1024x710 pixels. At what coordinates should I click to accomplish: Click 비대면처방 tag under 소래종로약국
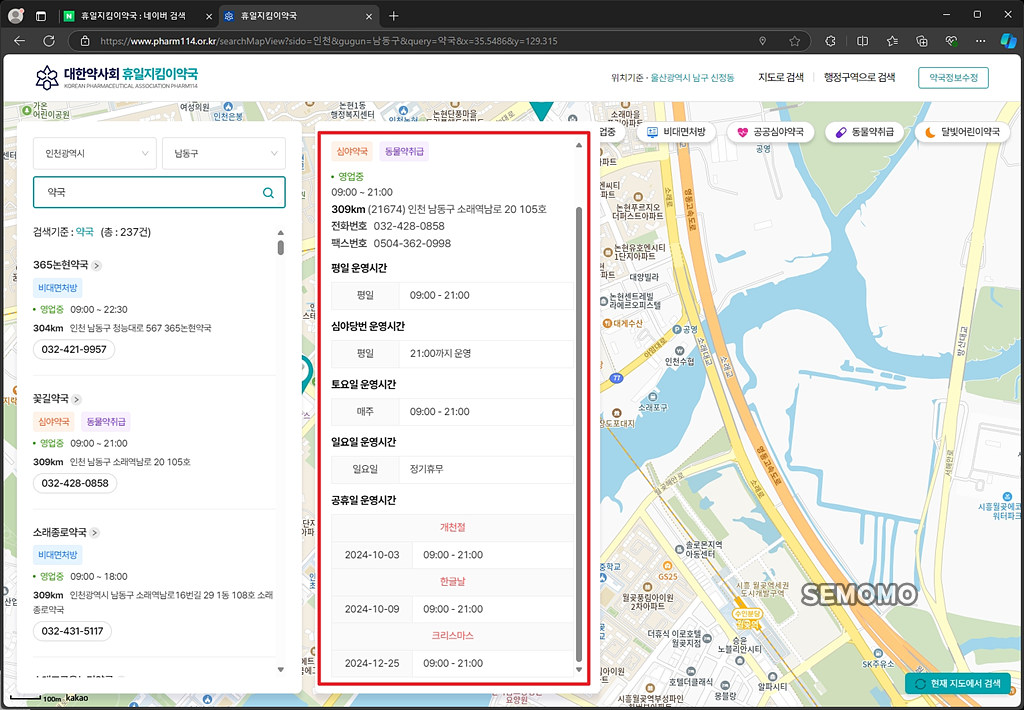(57, 555)
